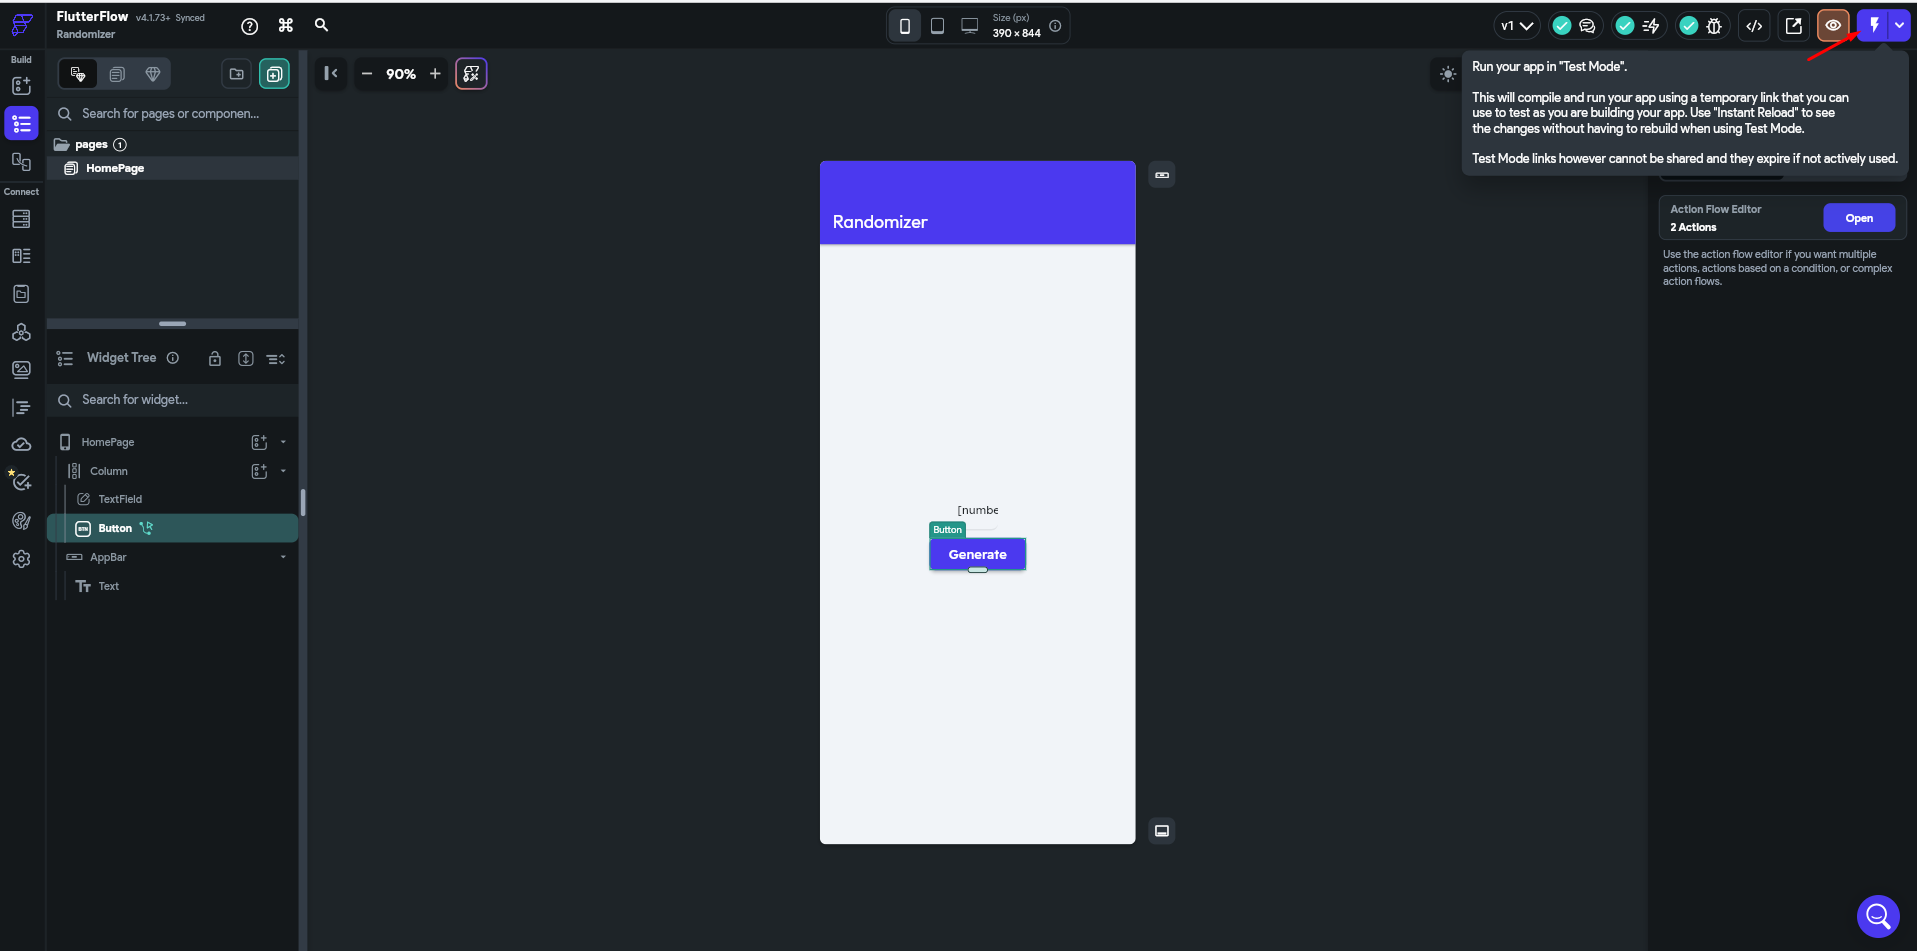The height and width of the screenshot is (951, 1917).
Task: Click the developer code view icon in toolbar
Action: coord(1755,25)
